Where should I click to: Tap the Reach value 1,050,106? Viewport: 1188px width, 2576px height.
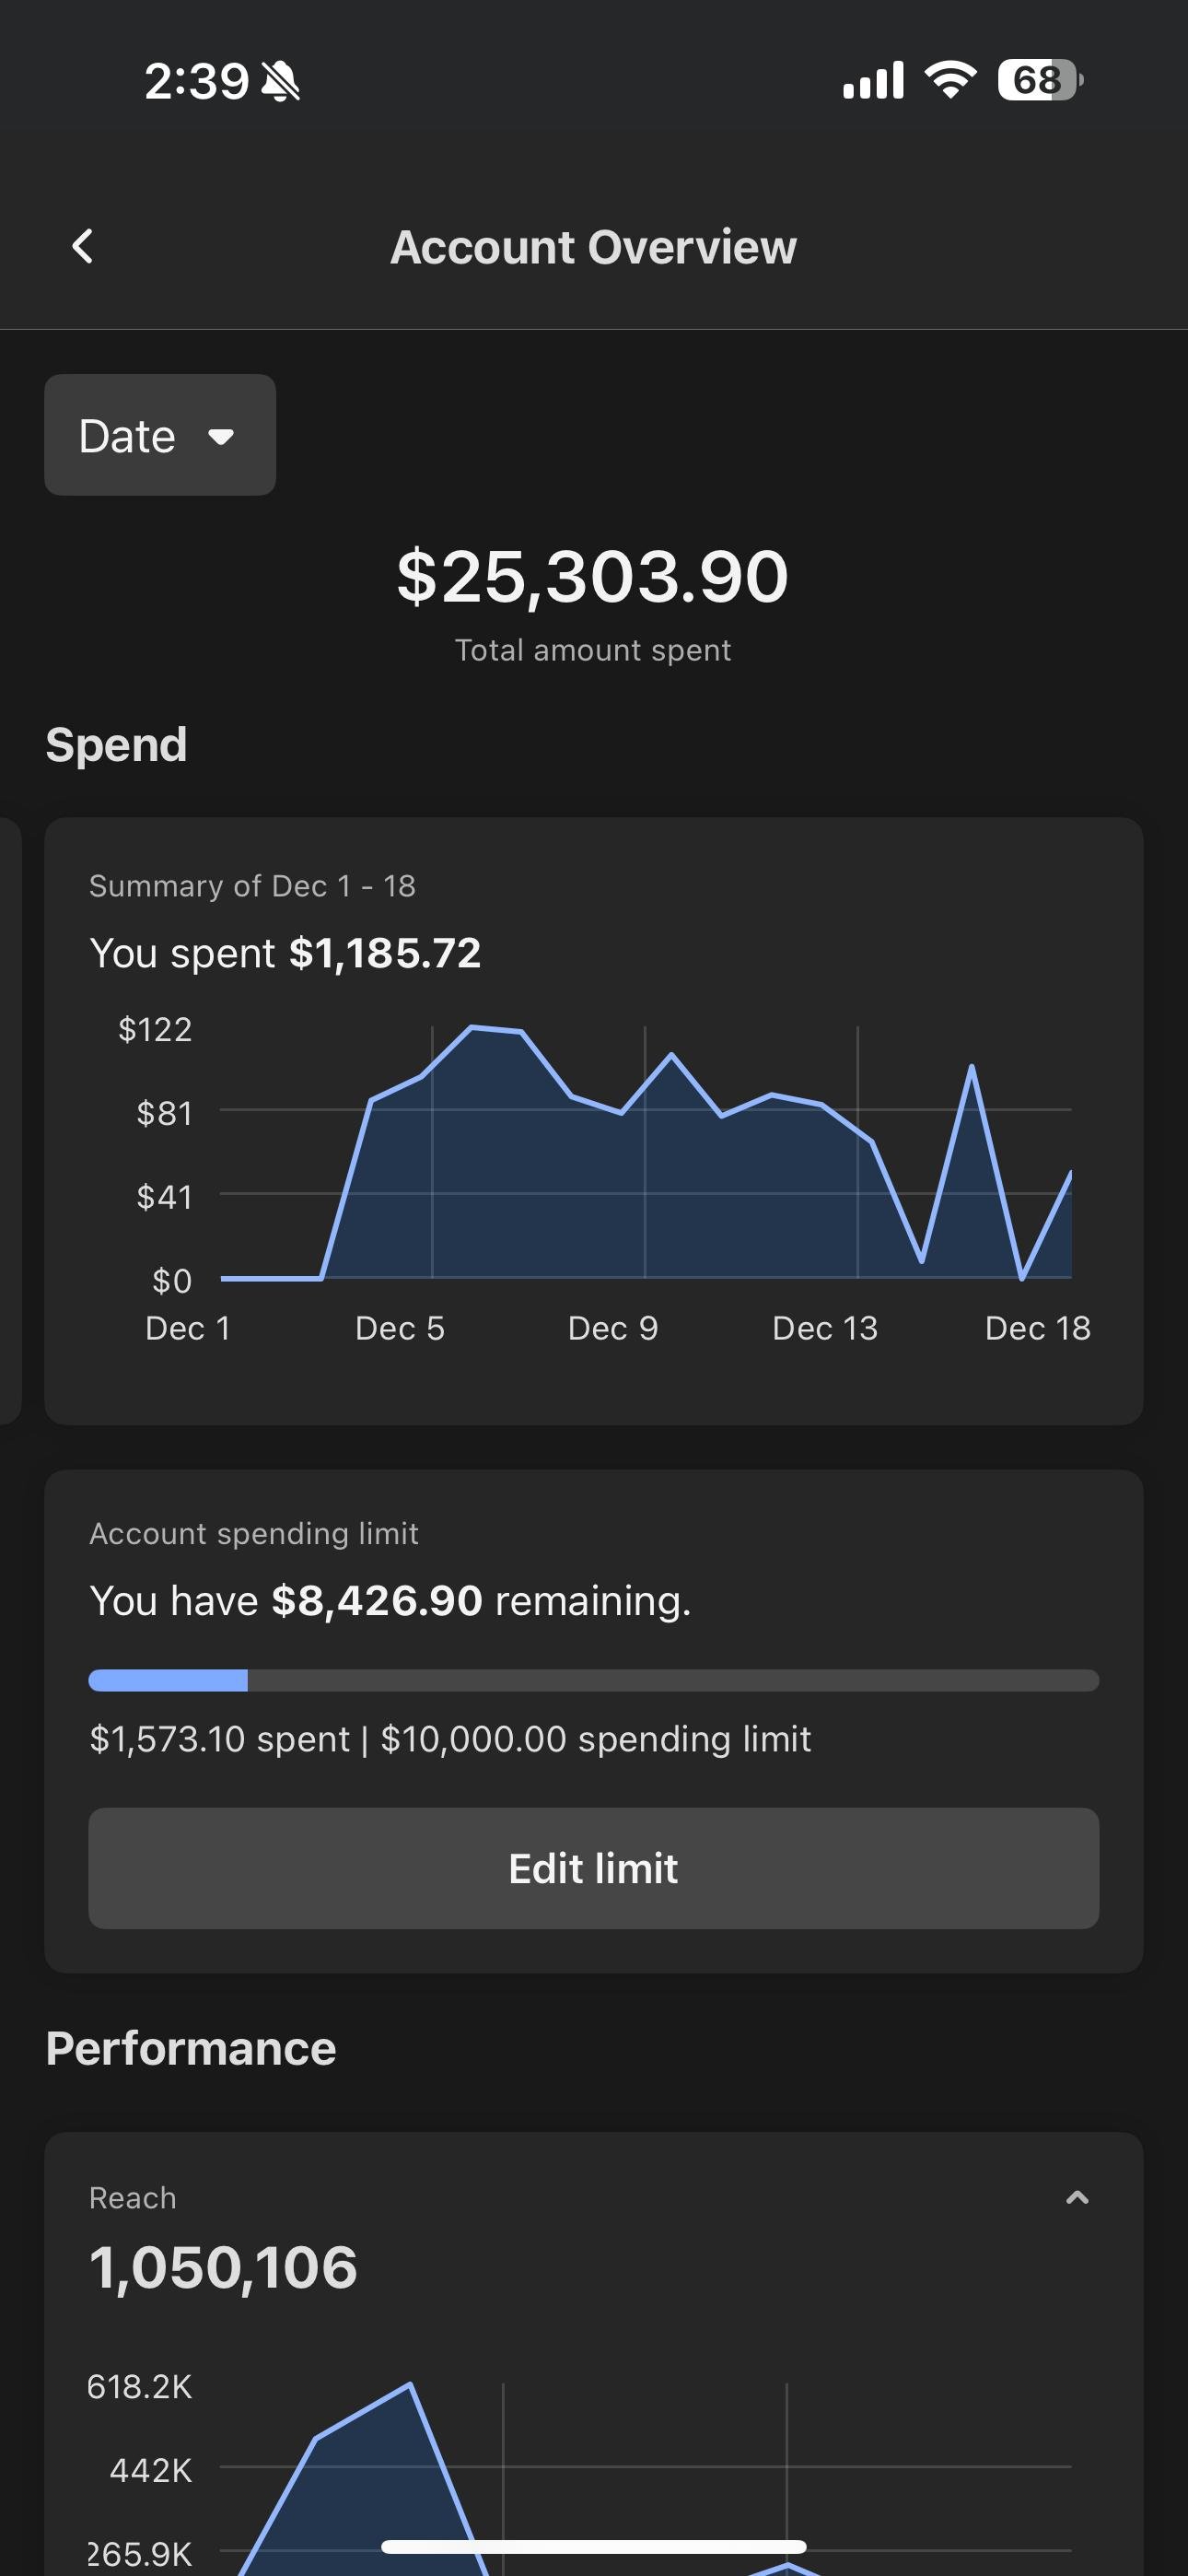(x=224, y=2267)
